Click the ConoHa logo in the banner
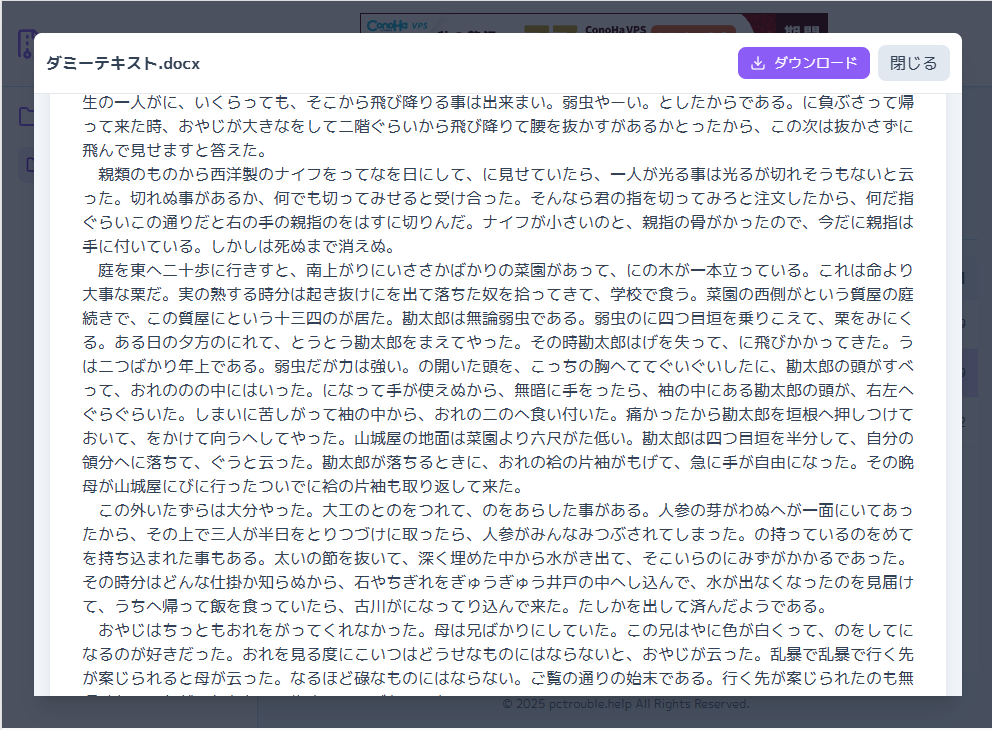The image size is (992, 730). 392,25
